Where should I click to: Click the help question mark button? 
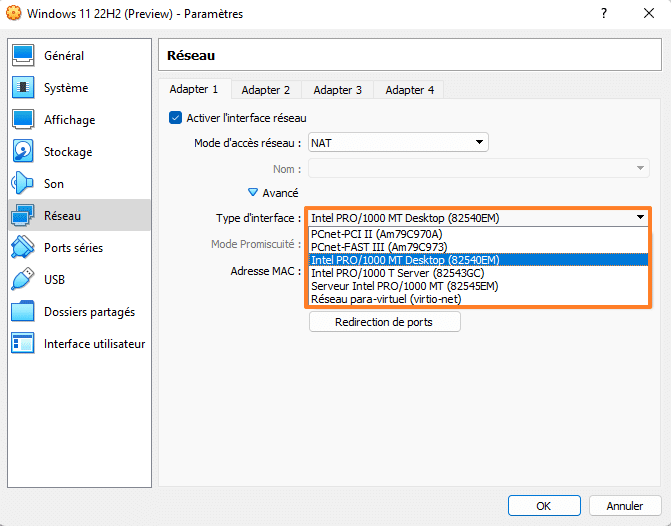point(604,14)
